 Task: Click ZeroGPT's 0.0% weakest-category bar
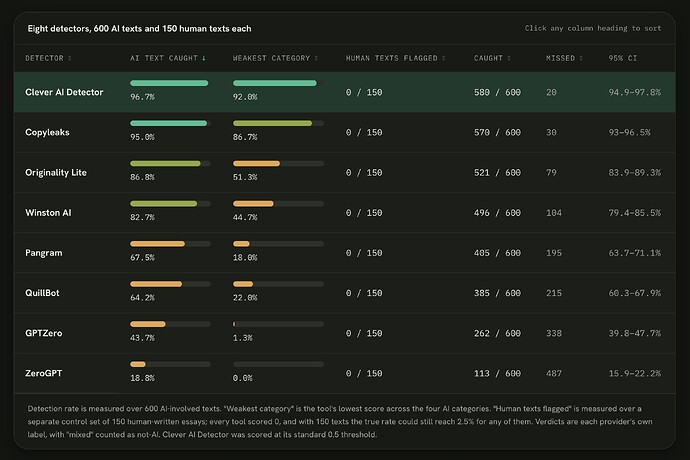pyautogui.click(x=278, y=364)
